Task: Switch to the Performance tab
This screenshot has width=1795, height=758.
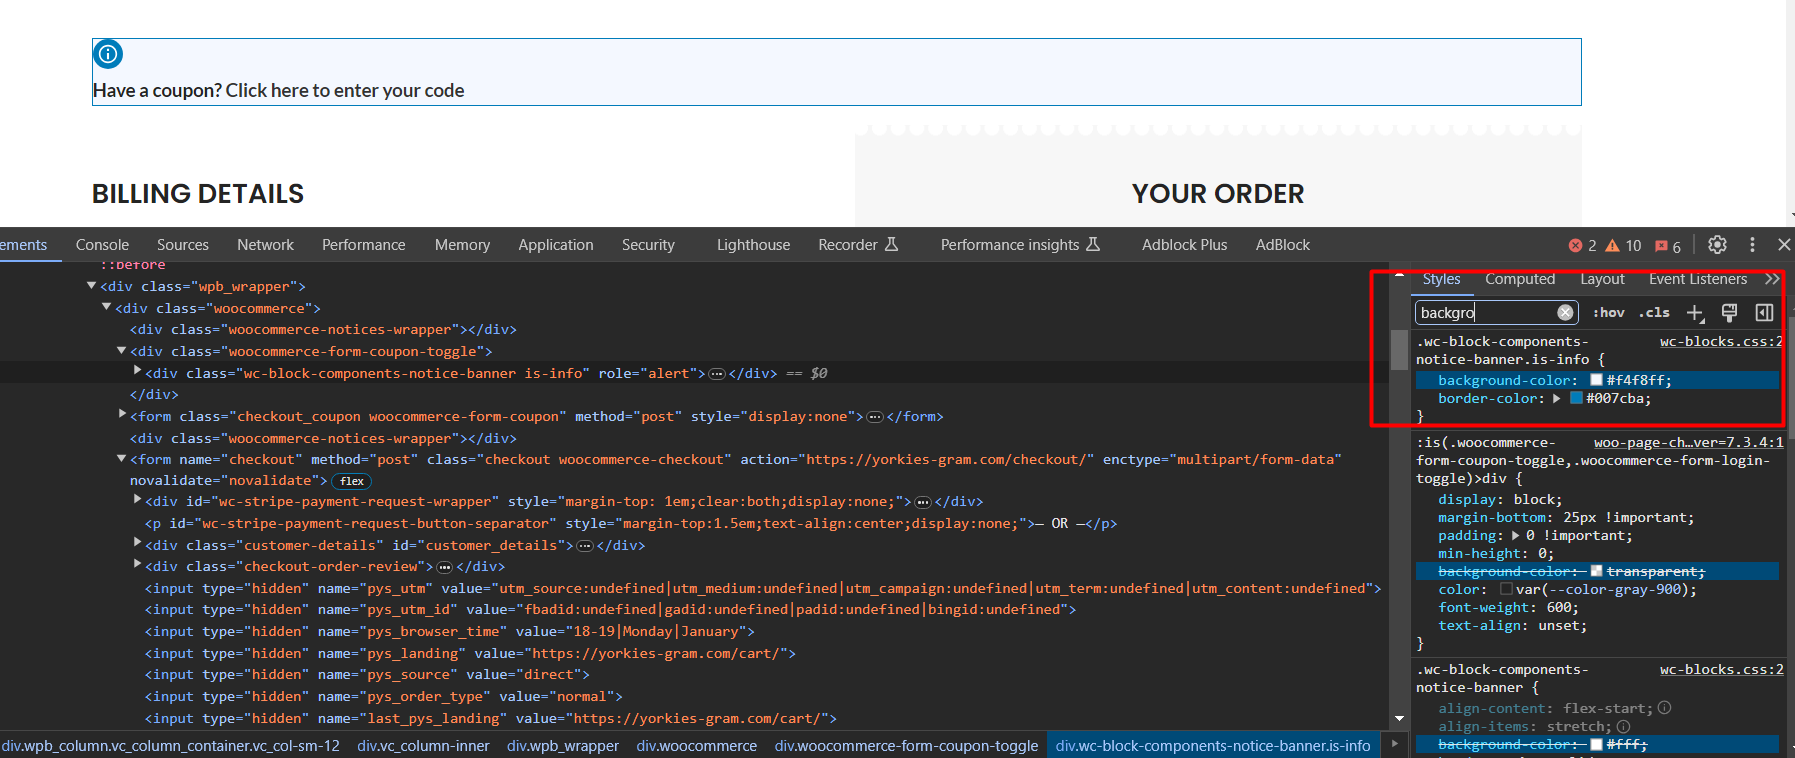Action: [363, 245]
